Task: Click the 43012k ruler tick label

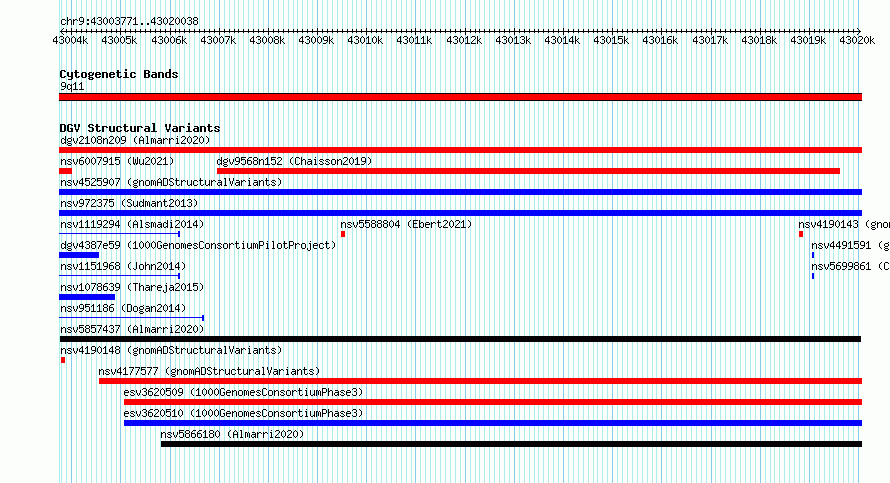Action: point(464,41)
